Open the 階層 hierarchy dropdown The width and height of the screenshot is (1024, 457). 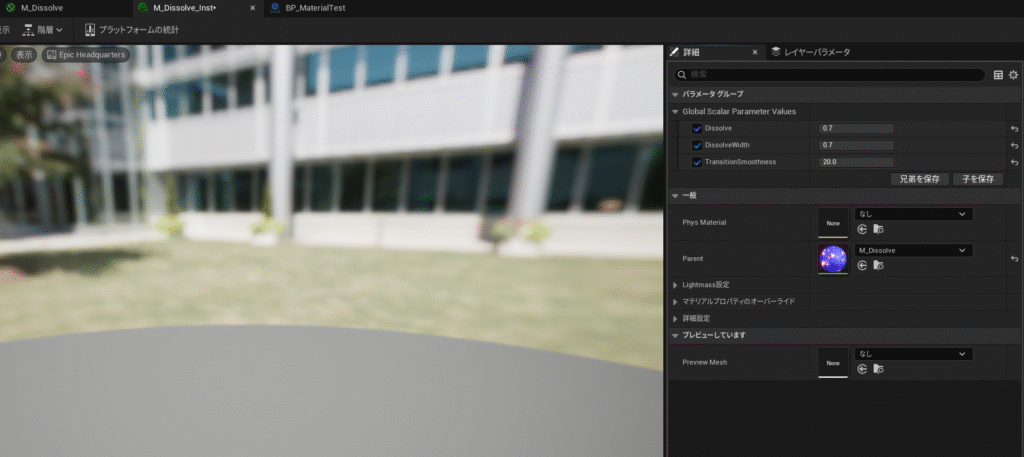[43, 30]
